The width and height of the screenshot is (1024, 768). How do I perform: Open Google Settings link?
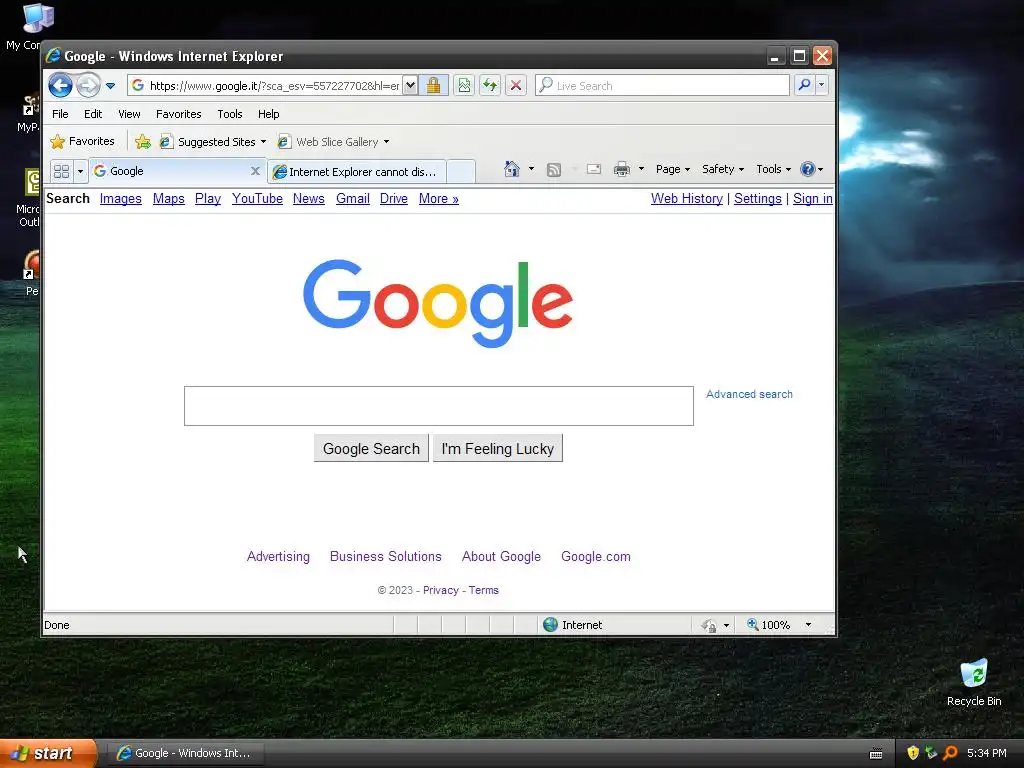[758, 199]
